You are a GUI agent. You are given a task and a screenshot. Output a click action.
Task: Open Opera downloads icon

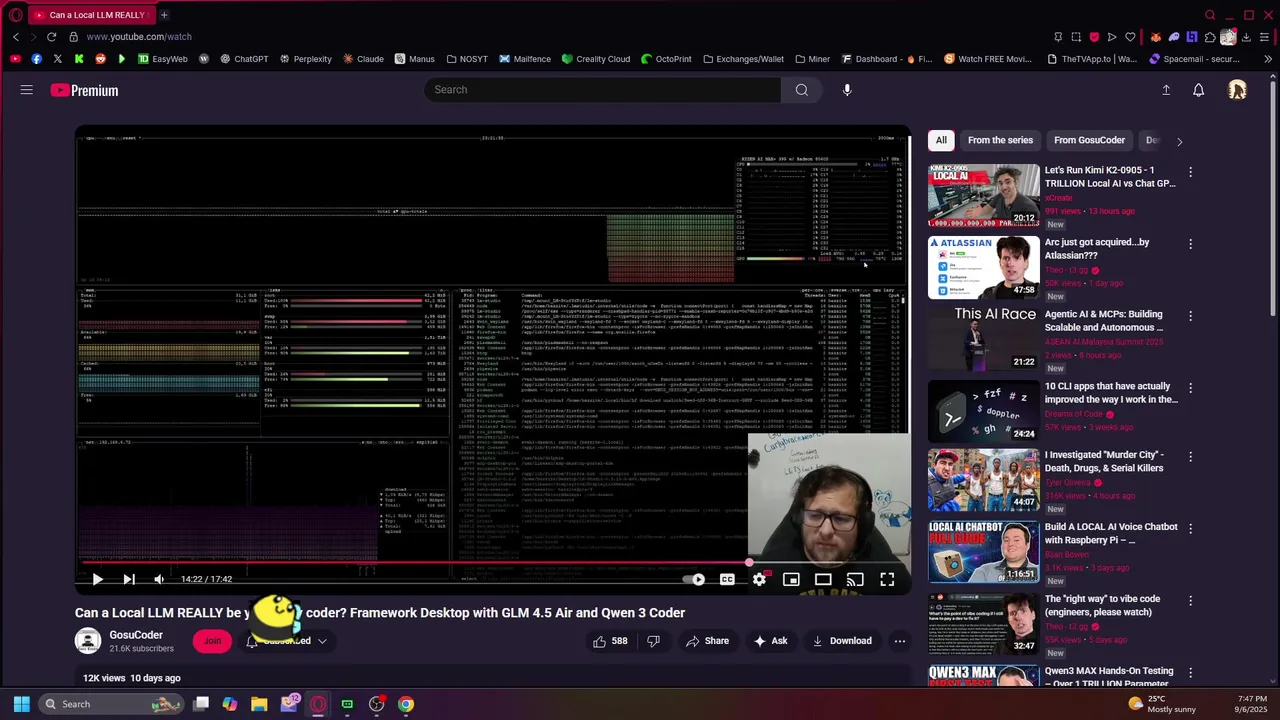coord(1246,37)
